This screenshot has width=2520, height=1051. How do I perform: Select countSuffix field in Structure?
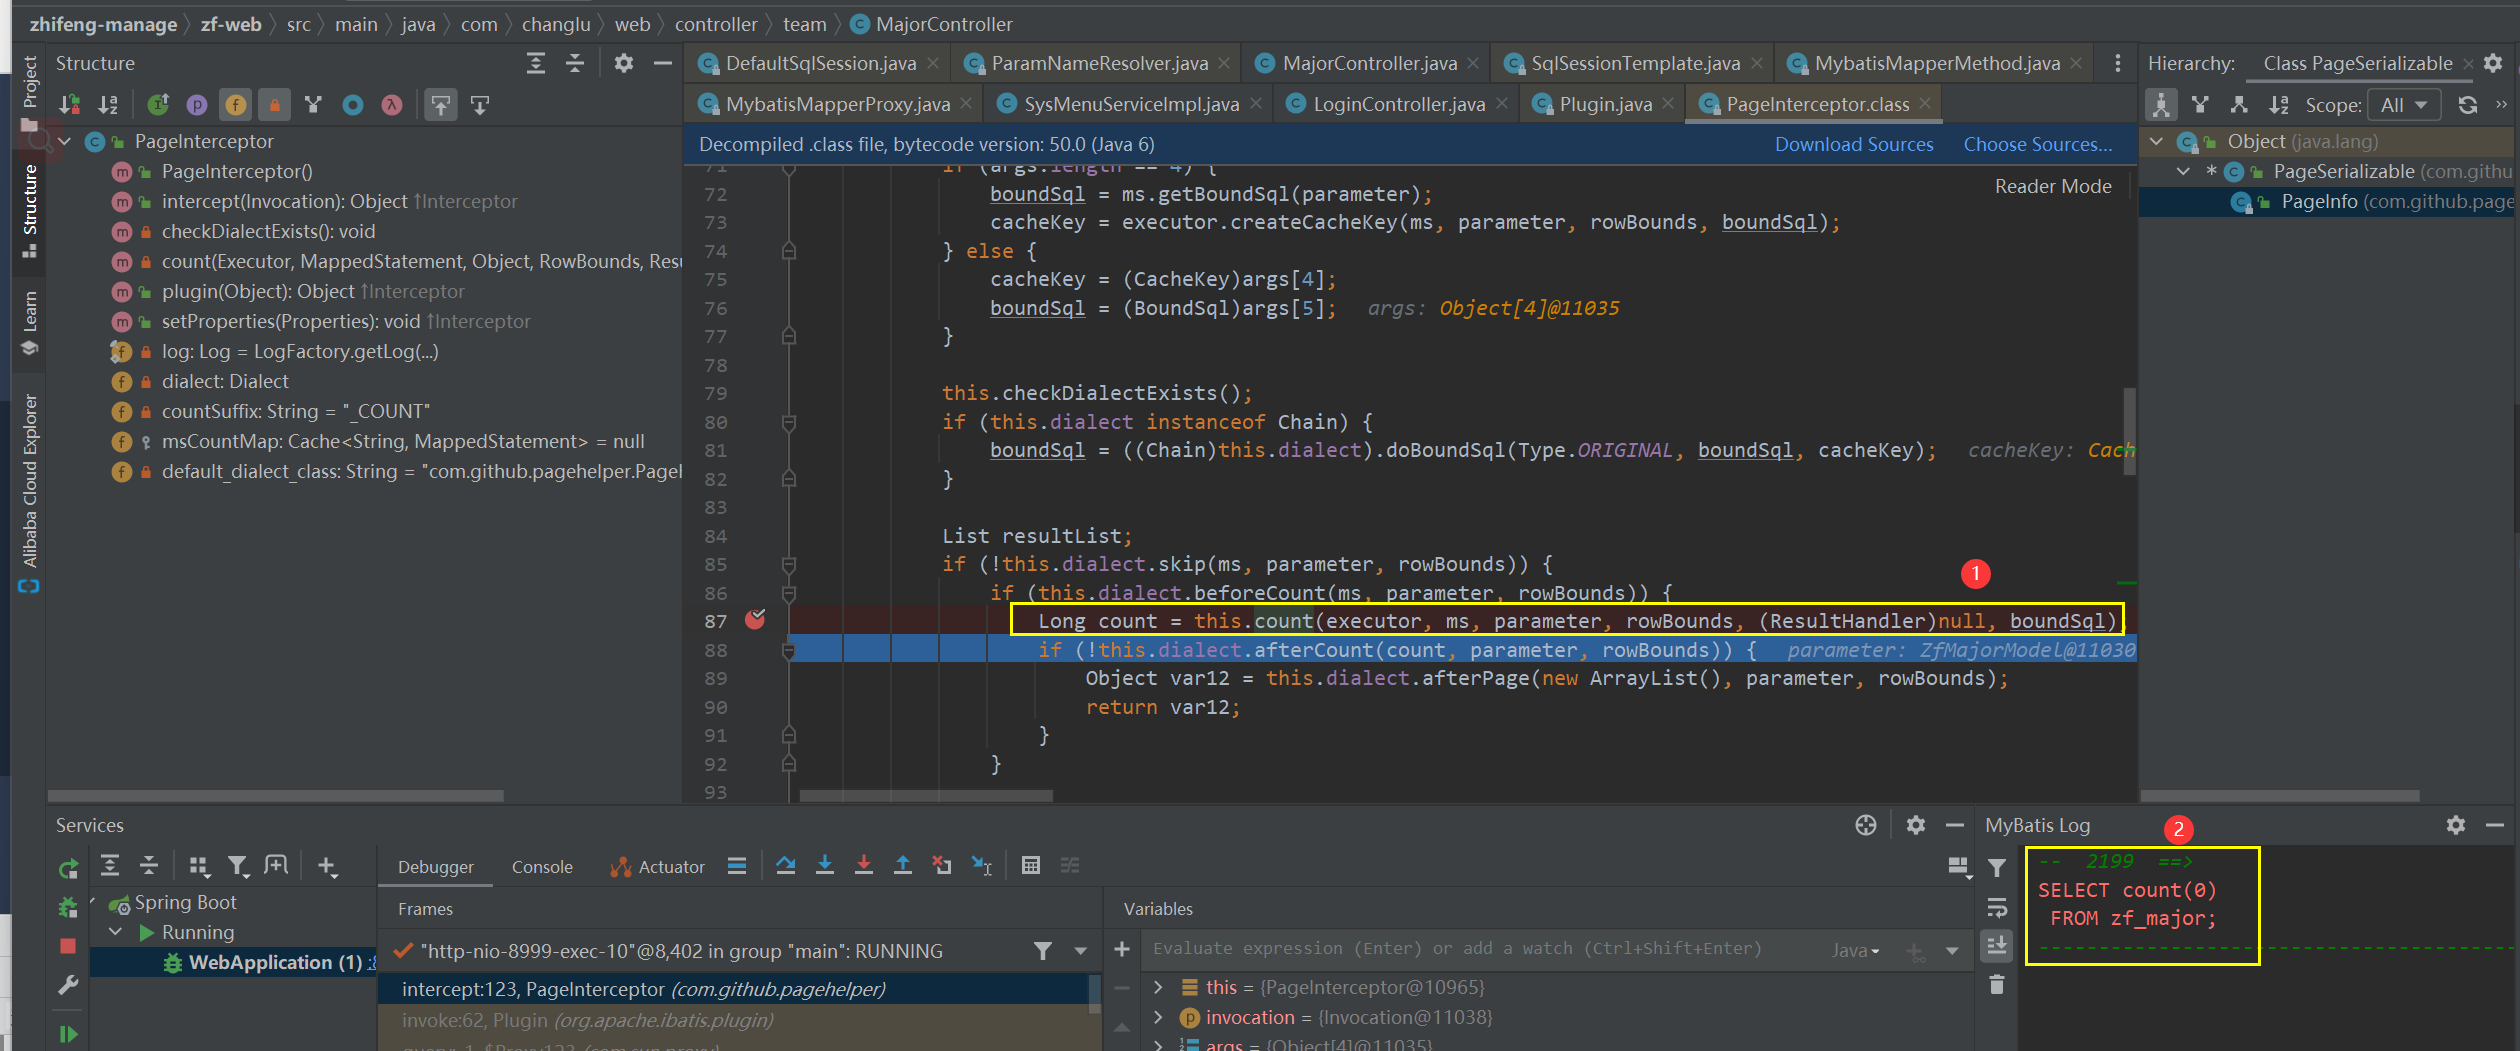point(296,411)
